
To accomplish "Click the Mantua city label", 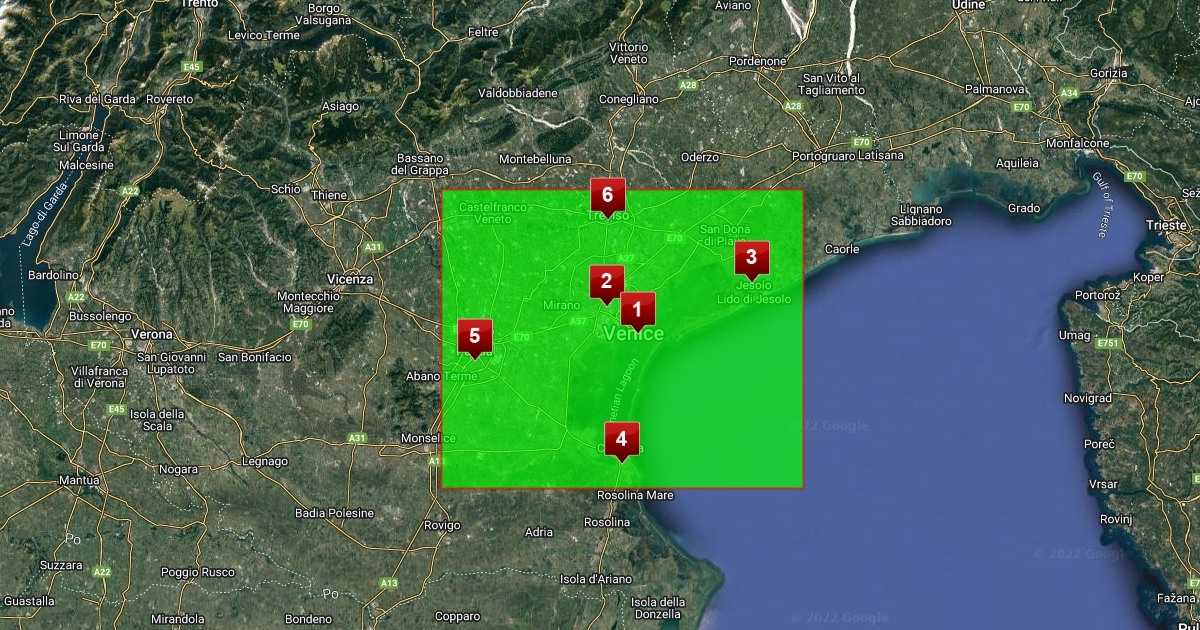I will 79,480.
